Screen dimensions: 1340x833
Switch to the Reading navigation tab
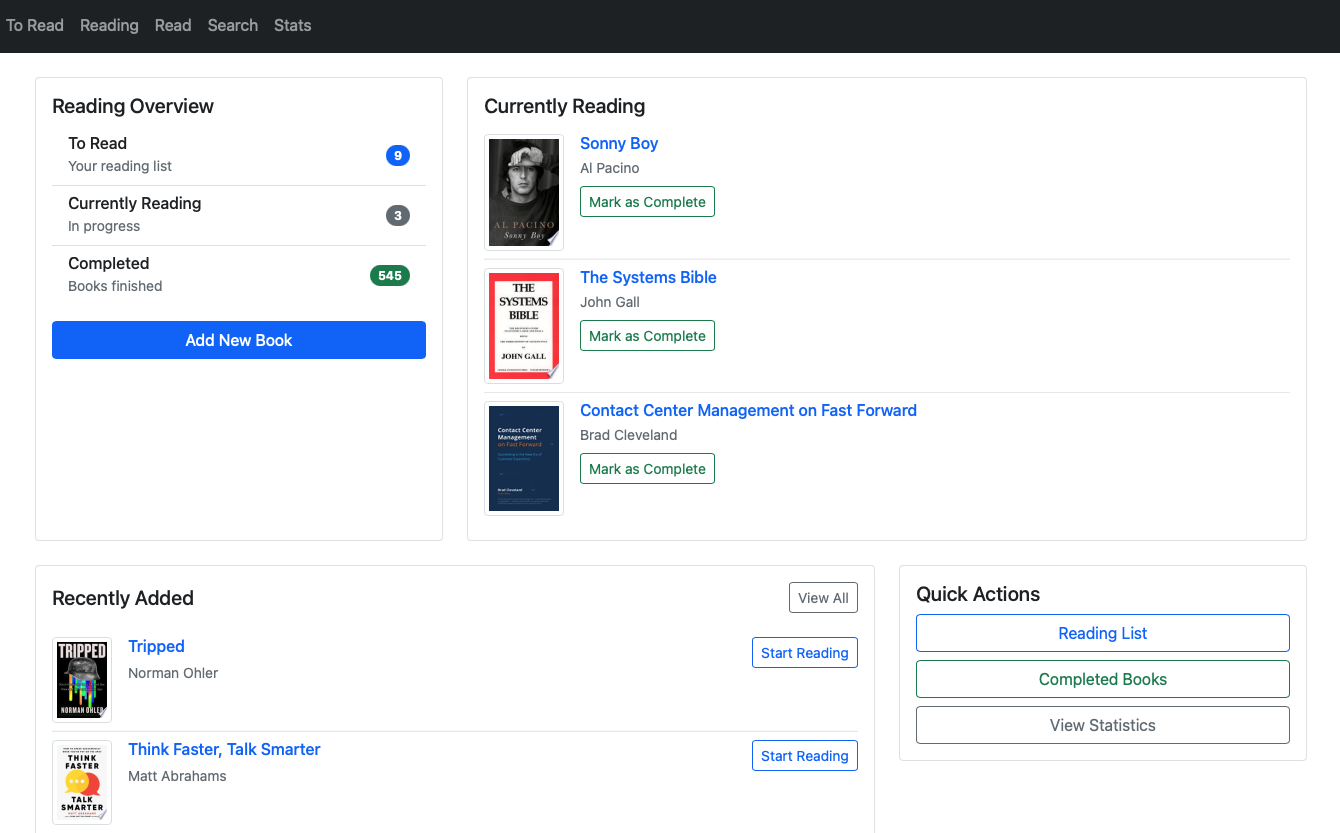point(109,25)
